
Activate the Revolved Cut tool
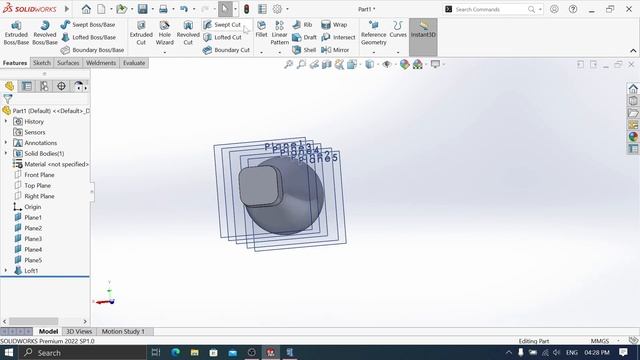click(188, 33)
